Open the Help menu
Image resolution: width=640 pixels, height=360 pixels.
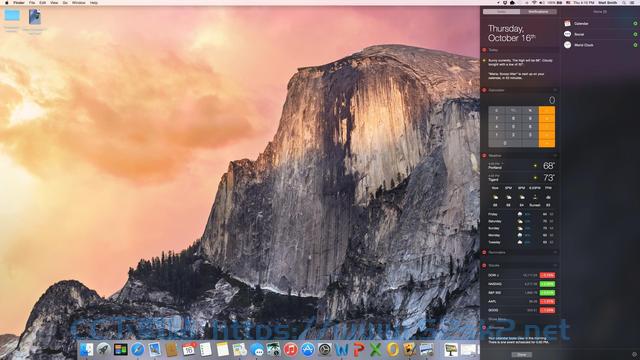pos(94,2)
